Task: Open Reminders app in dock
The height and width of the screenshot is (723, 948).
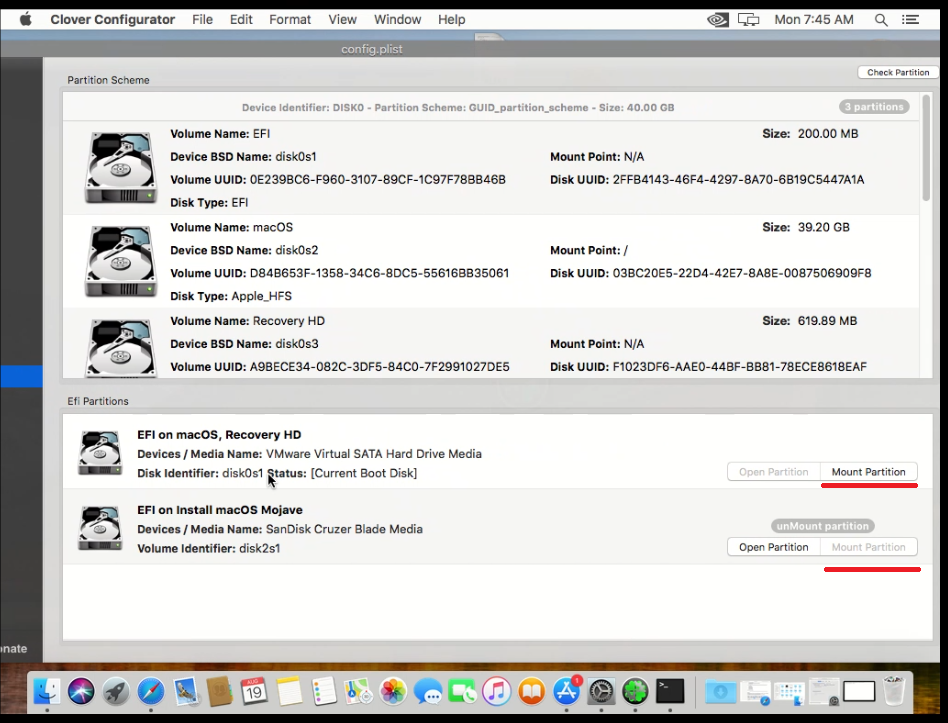Action: [x=324, y=691]
